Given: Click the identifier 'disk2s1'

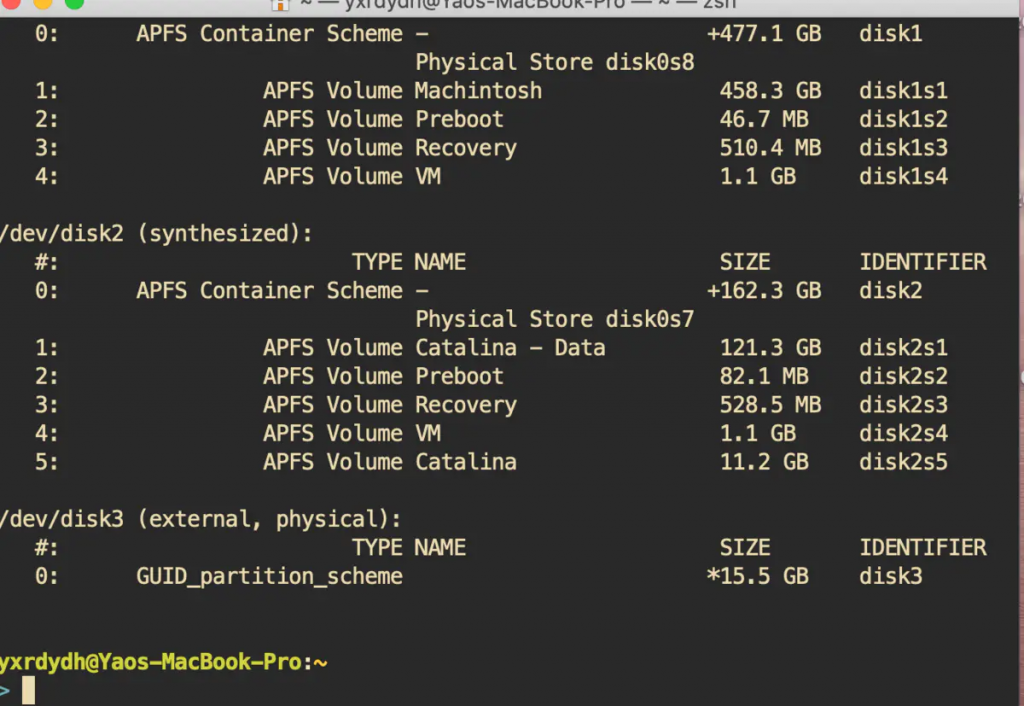Looking at the screenshot, I should [x=903, y=348].
